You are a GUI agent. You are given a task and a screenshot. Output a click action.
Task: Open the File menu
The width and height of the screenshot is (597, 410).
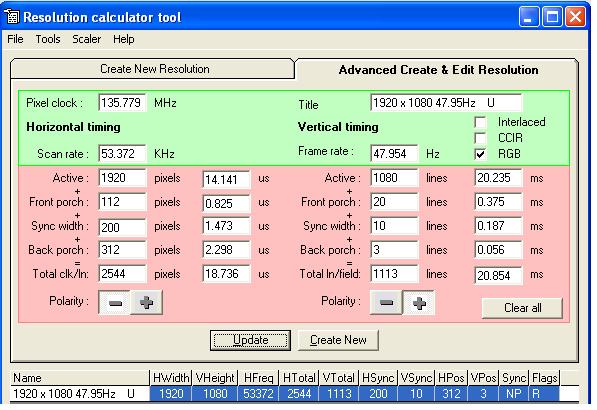(x=15, y=39)
